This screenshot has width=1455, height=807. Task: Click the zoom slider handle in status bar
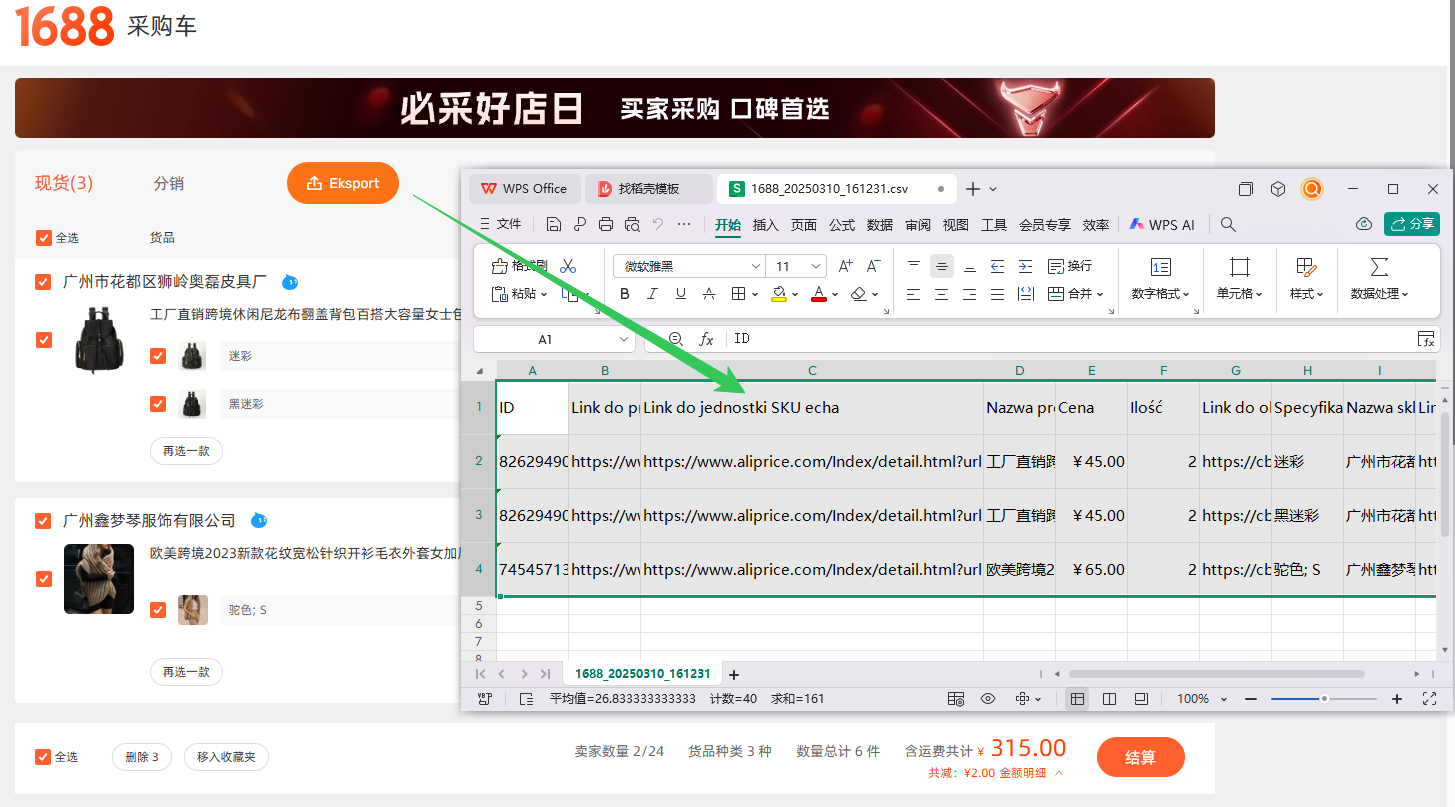click(x=1324, y=699)
